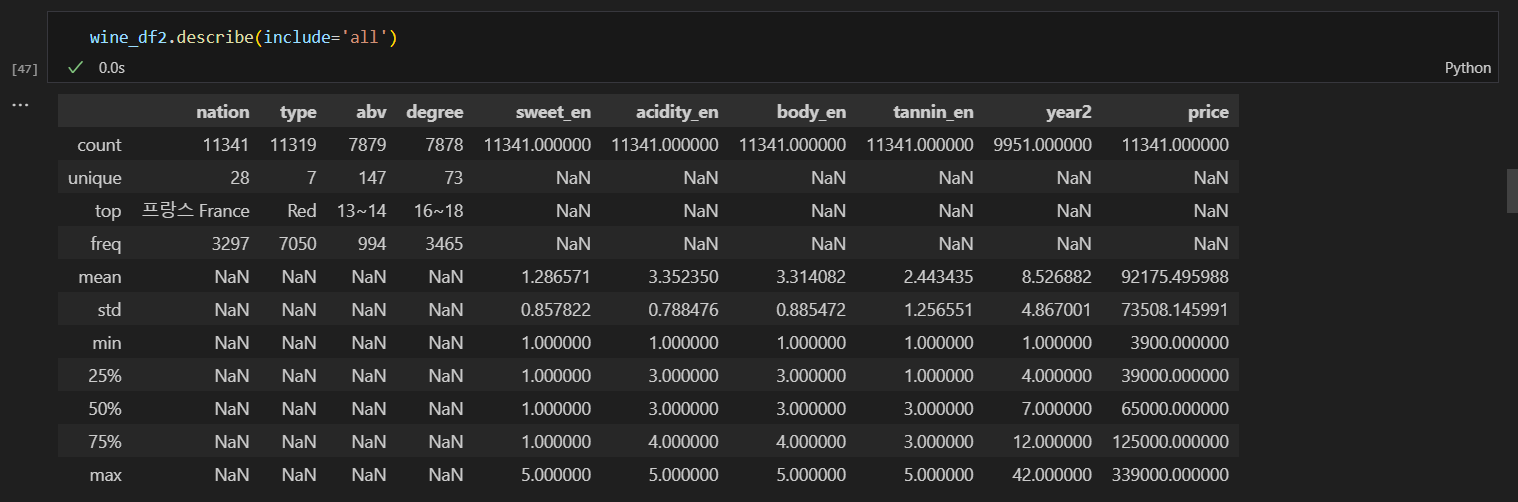Click the count row label
The image size is (1518, 502).
tap(99, 145)
